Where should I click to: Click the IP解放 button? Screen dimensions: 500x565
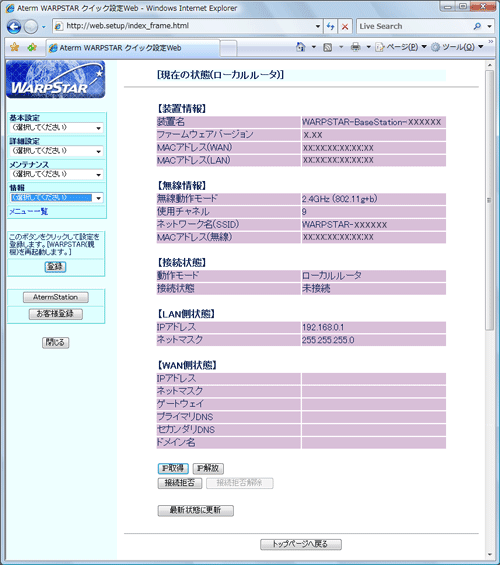208,468
